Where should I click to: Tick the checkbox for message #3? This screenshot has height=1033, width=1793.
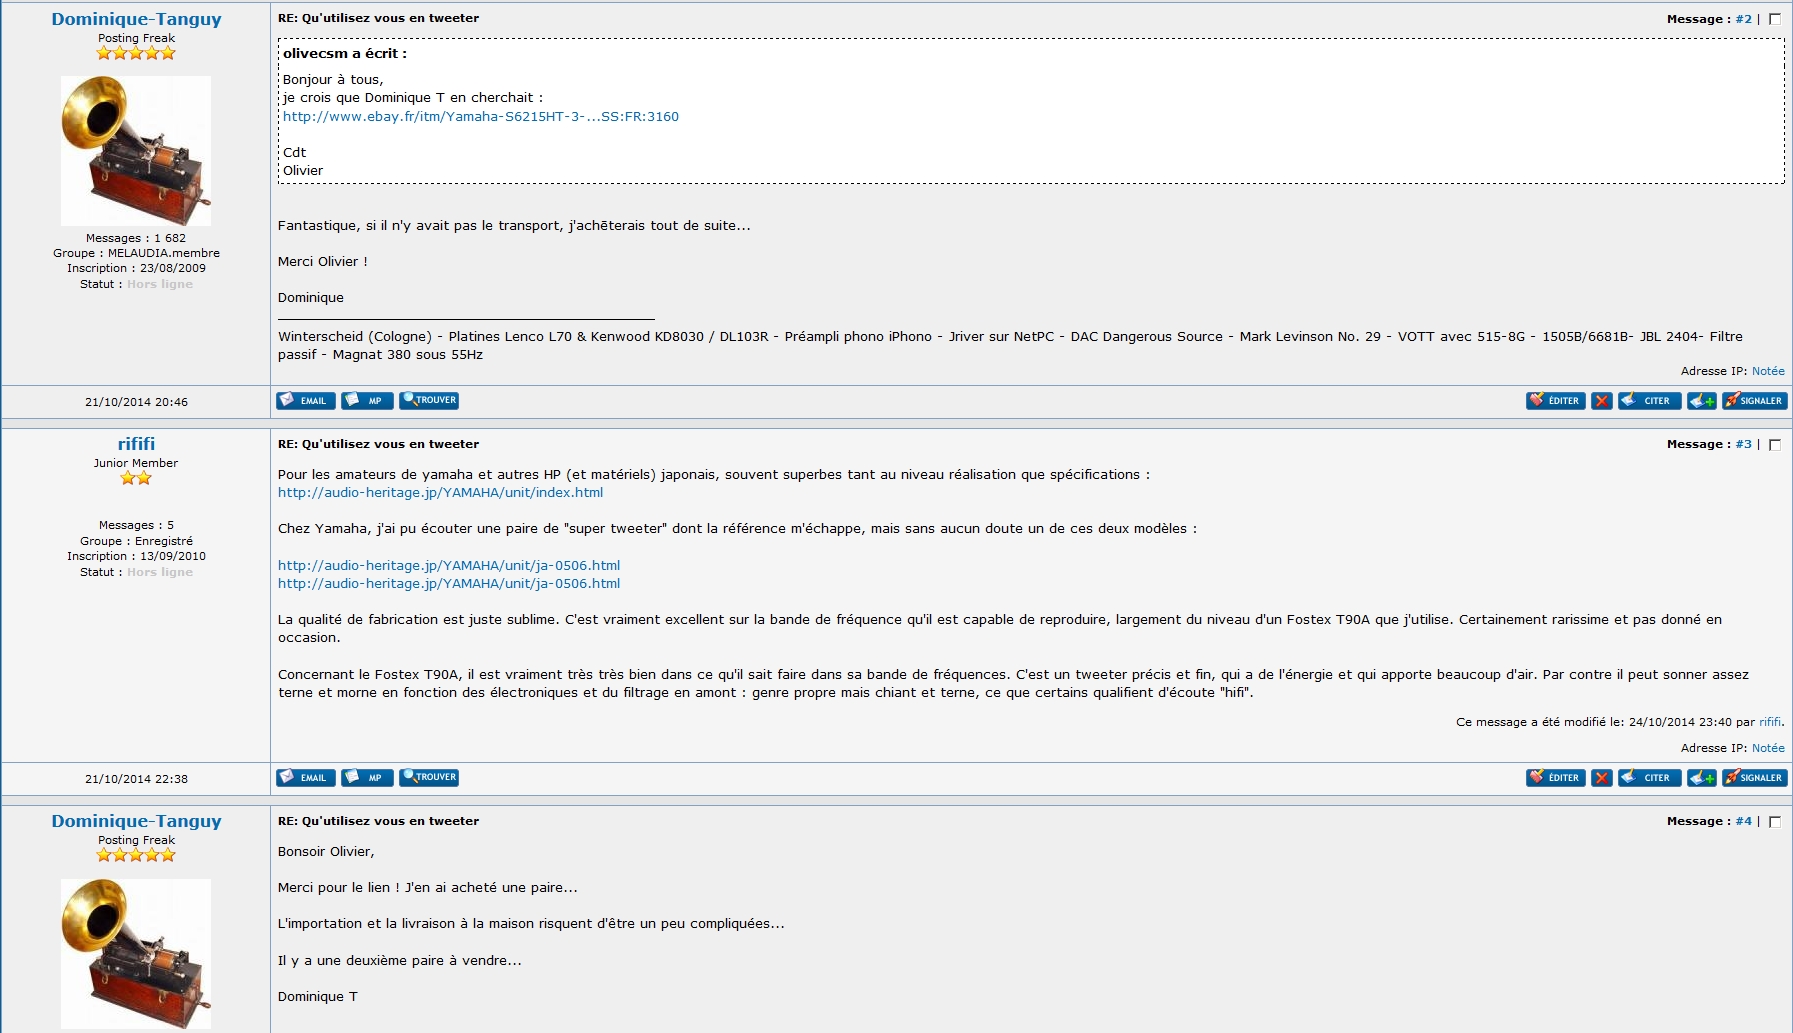pyautogui.click(x=1775, y=445)
